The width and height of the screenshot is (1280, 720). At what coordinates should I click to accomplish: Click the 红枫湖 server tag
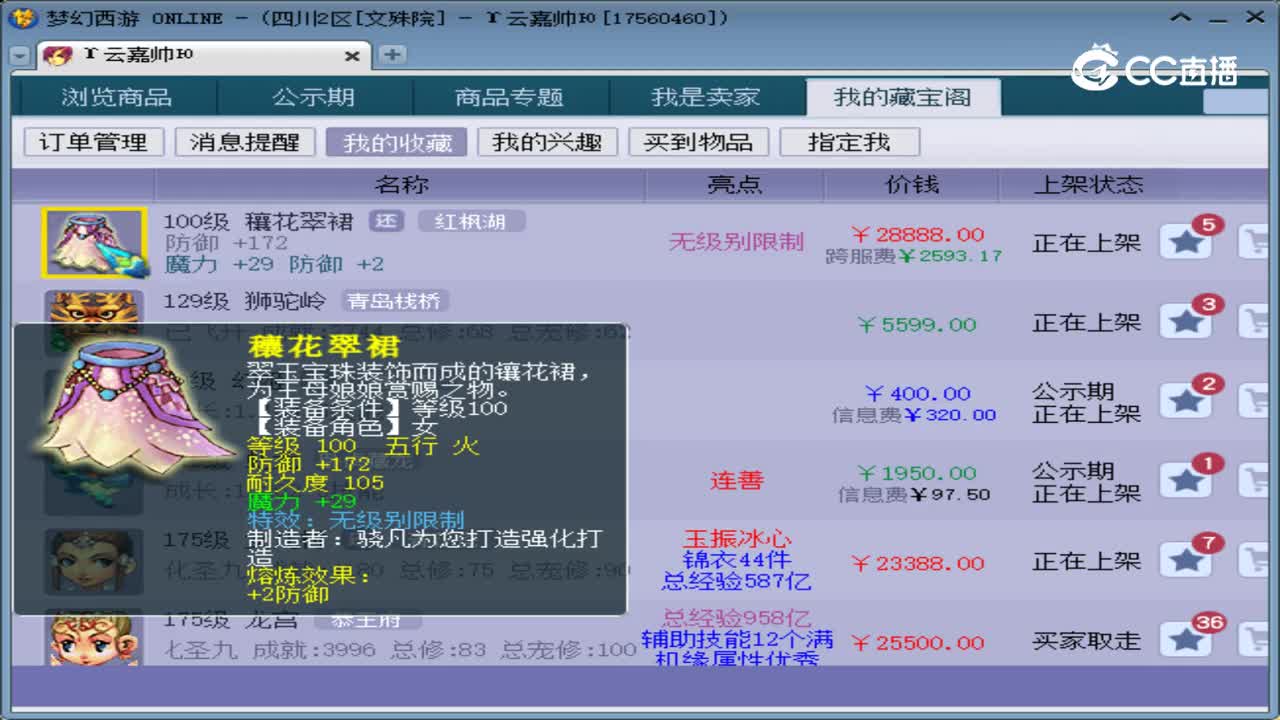pyautogui.click(x=471, y=221)
